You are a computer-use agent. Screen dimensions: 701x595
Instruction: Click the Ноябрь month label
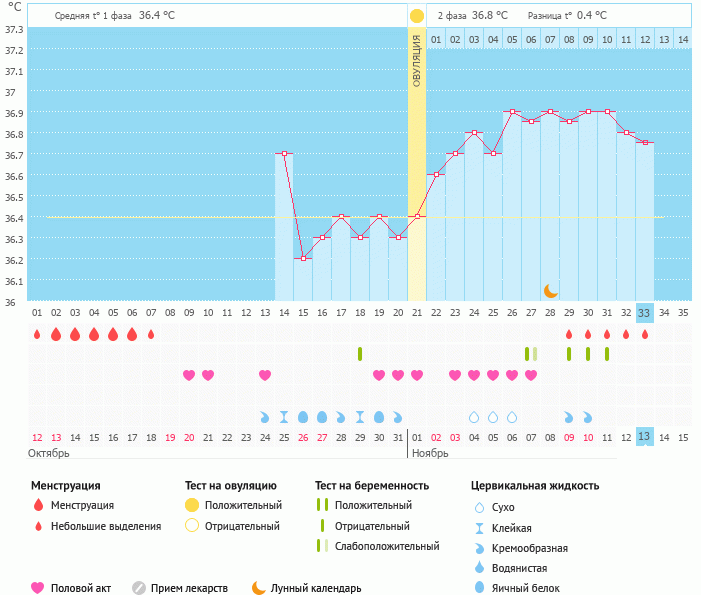pos(430,453)
